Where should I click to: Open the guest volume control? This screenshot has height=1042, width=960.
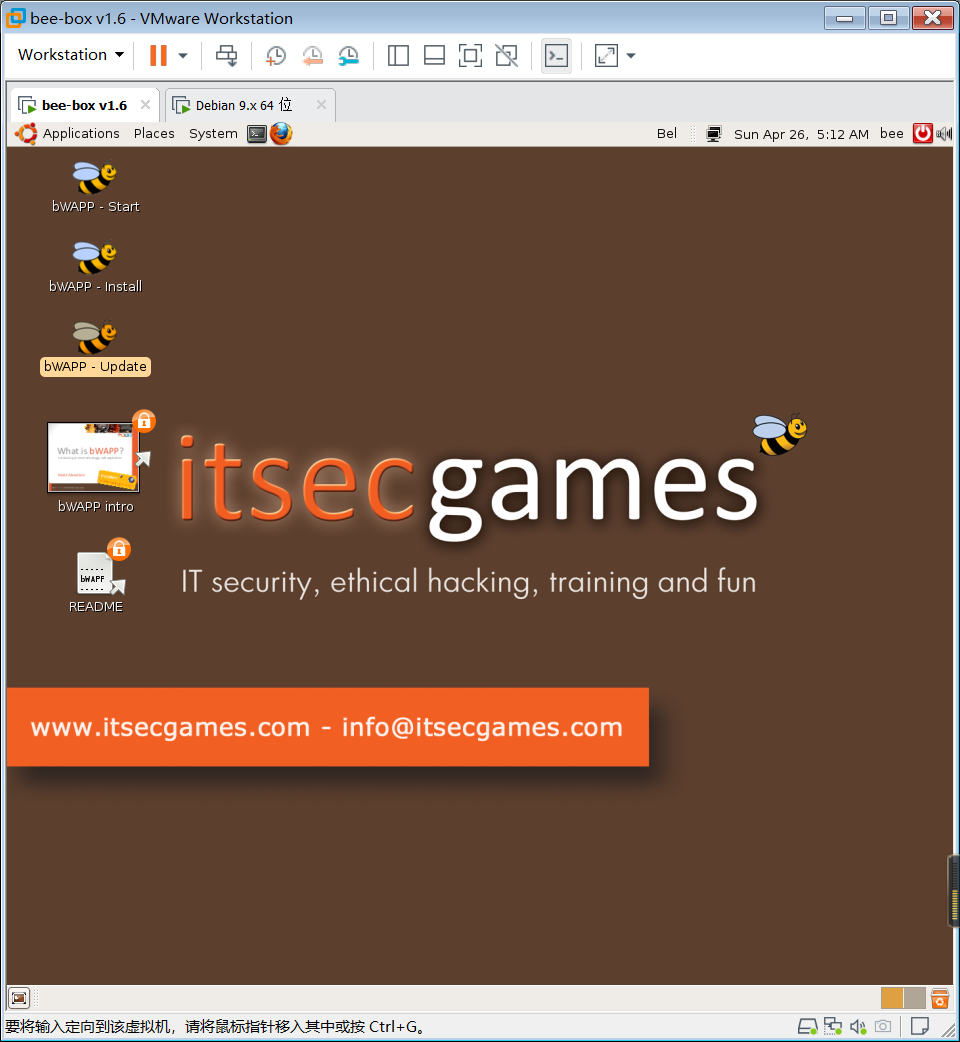[944, 134]
